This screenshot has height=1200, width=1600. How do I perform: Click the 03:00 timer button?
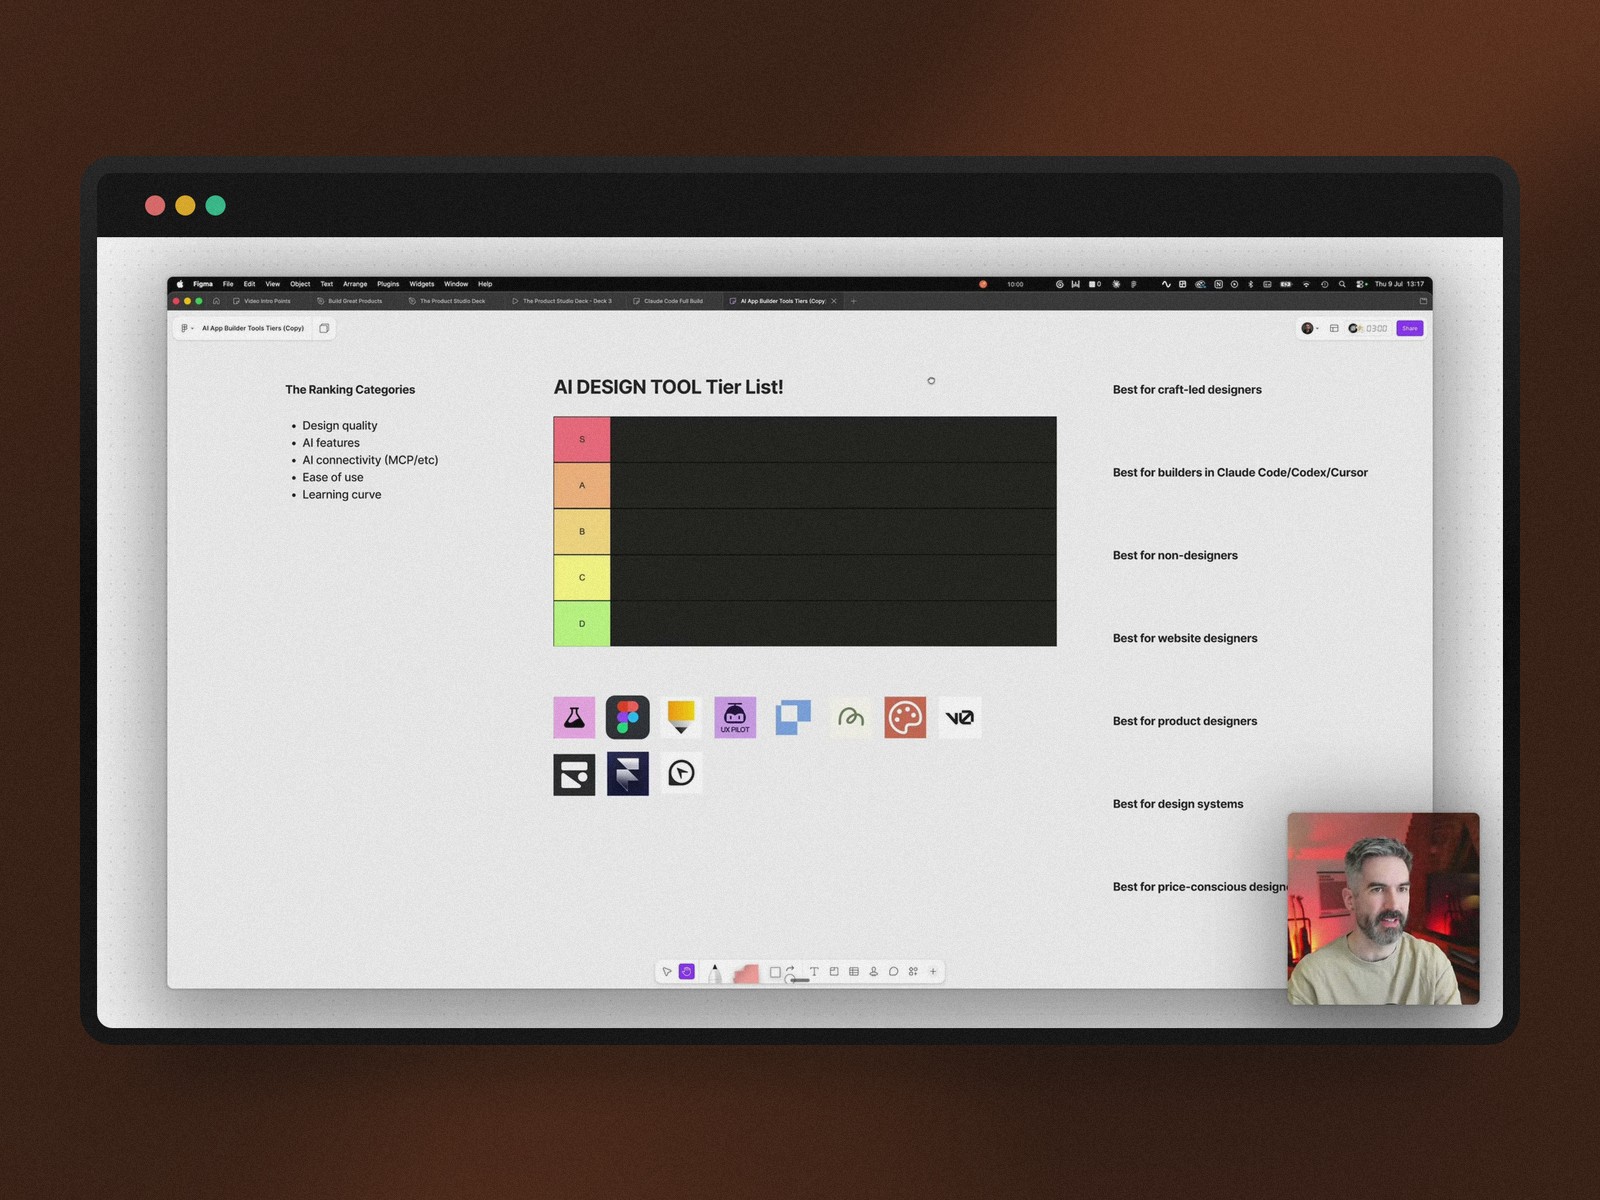(x=1368, y=328)
